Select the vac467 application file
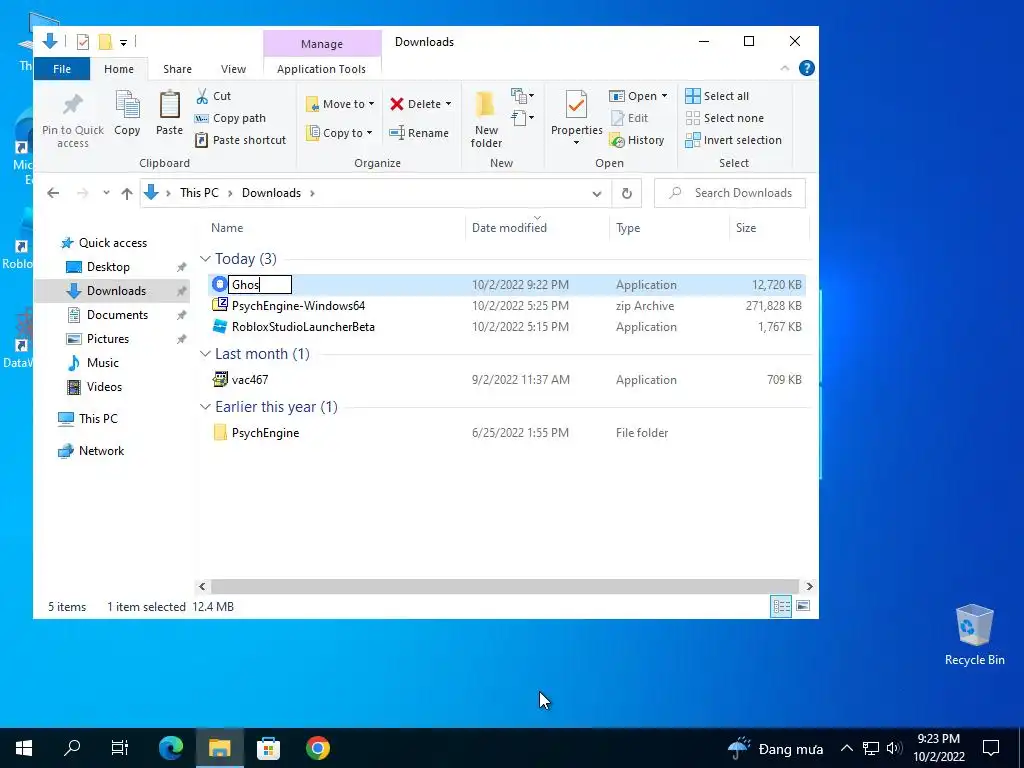1024x768 pixels. point(250,379)
